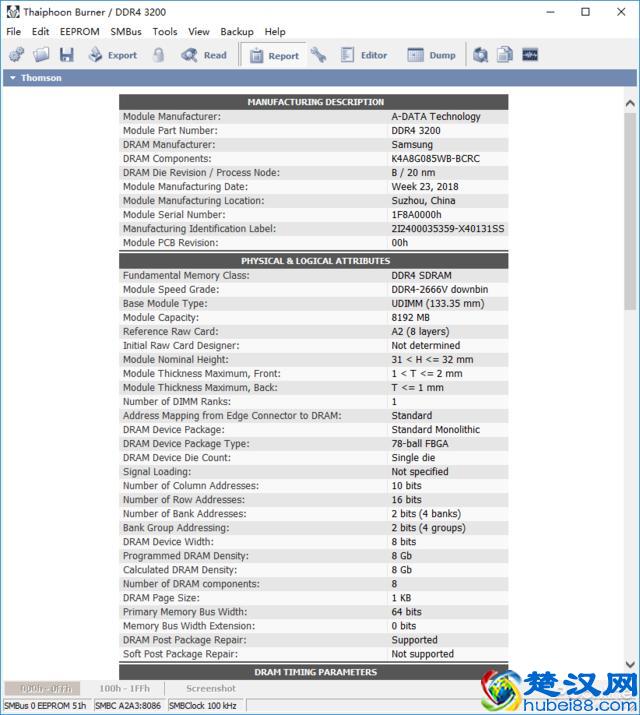
Task: Switch to the 100h - 1FFh tab
Action: click(124, 688)
